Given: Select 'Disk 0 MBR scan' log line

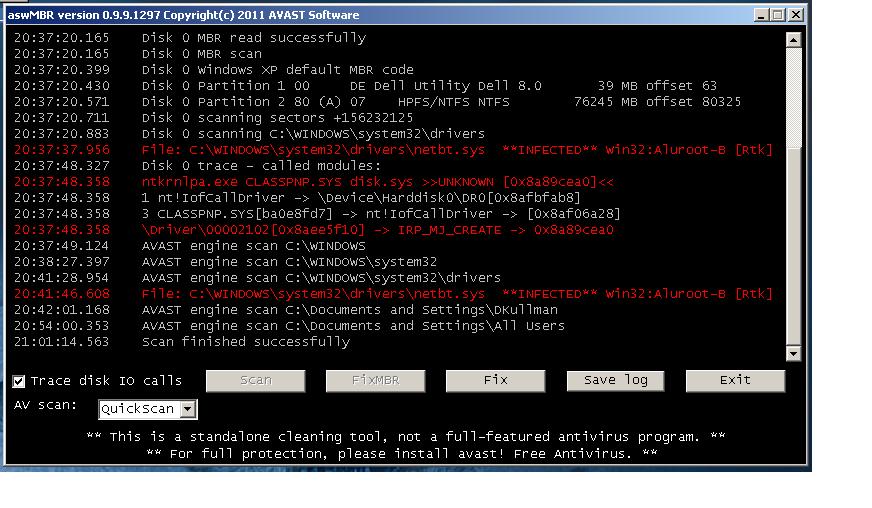Looking at the screenshot, I should click(138, 54).
